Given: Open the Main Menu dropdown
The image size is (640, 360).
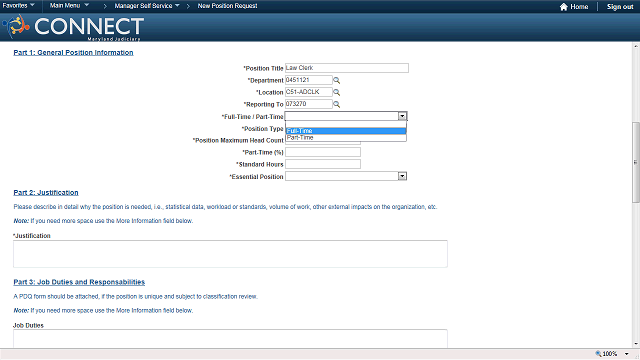Looking at the screenshot, I should click(x=69, y=6).
